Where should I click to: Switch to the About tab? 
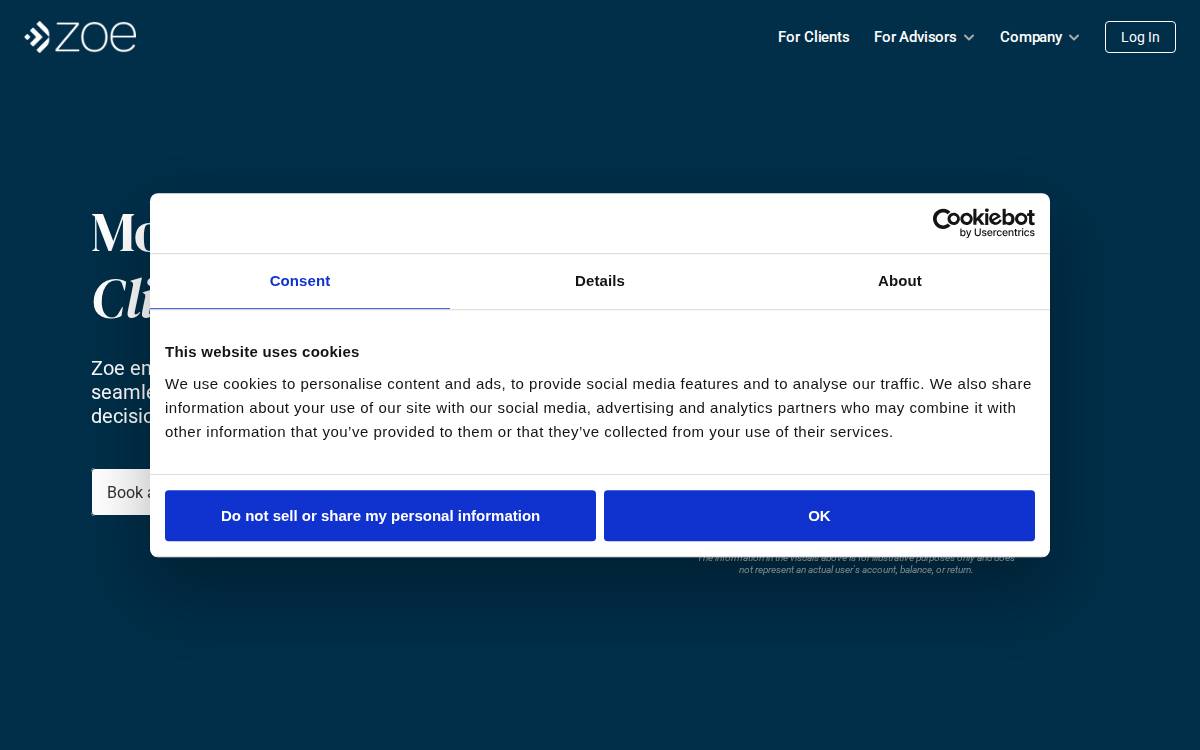[x=900, y=281]
